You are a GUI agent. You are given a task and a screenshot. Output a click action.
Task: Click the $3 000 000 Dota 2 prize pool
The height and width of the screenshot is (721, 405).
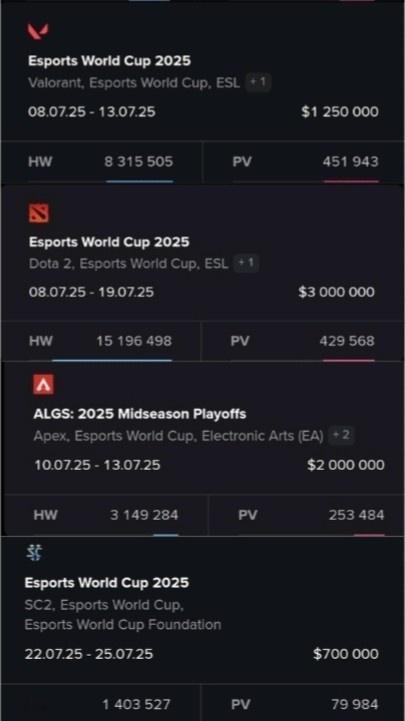click(337, 292)
